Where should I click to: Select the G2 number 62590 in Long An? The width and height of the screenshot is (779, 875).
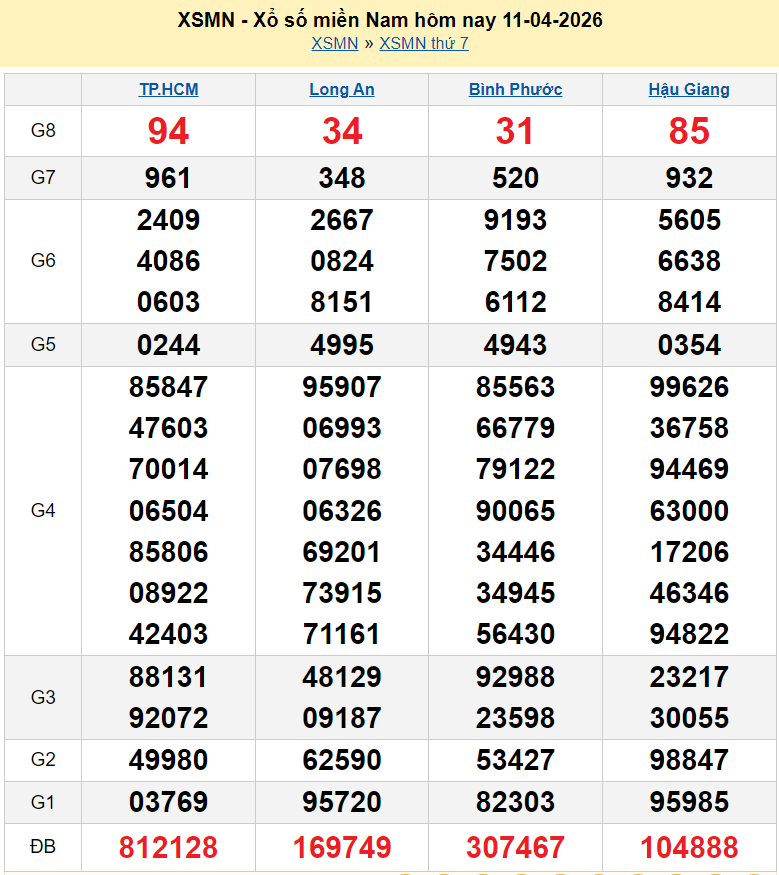coord(342,761)
